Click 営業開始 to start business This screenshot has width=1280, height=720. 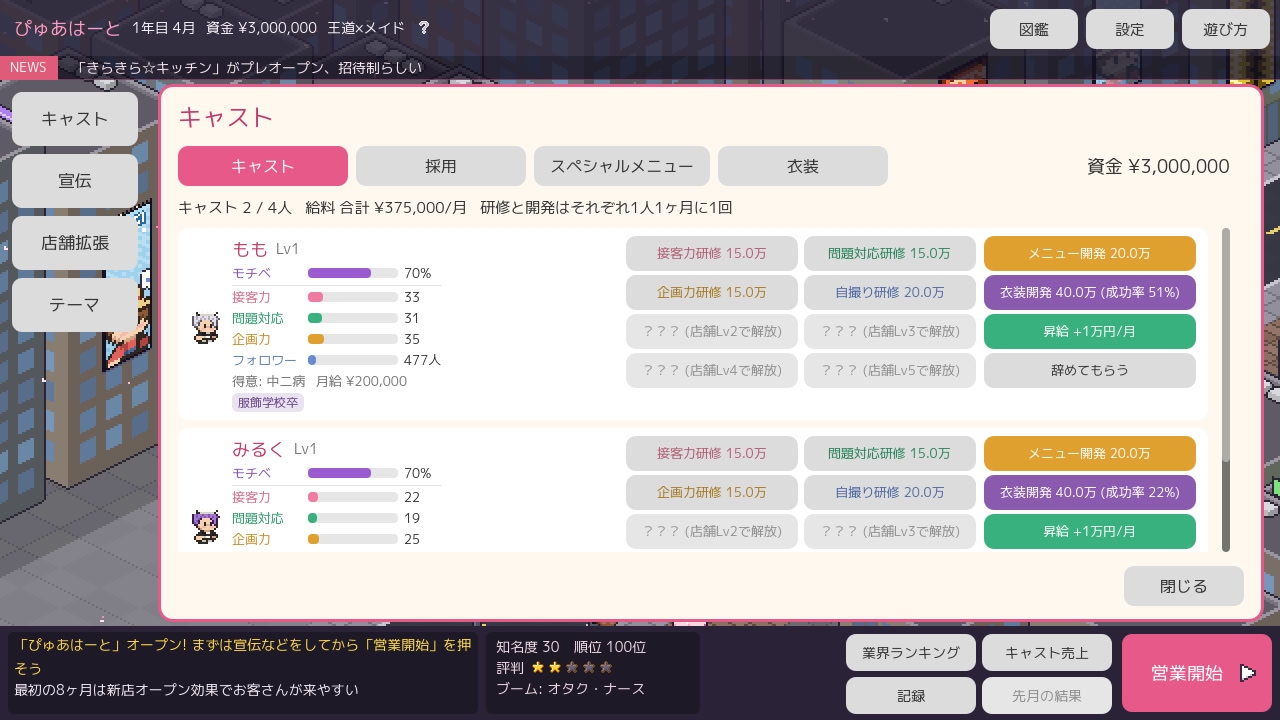point(1197,673)
